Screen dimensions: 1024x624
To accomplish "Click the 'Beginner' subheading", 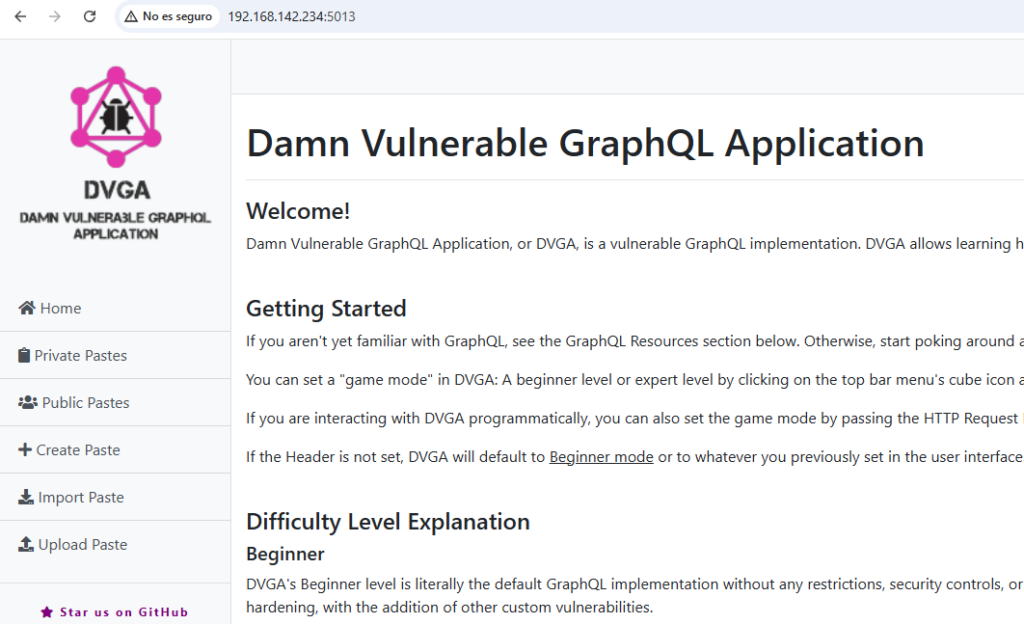I will point(285,554).
